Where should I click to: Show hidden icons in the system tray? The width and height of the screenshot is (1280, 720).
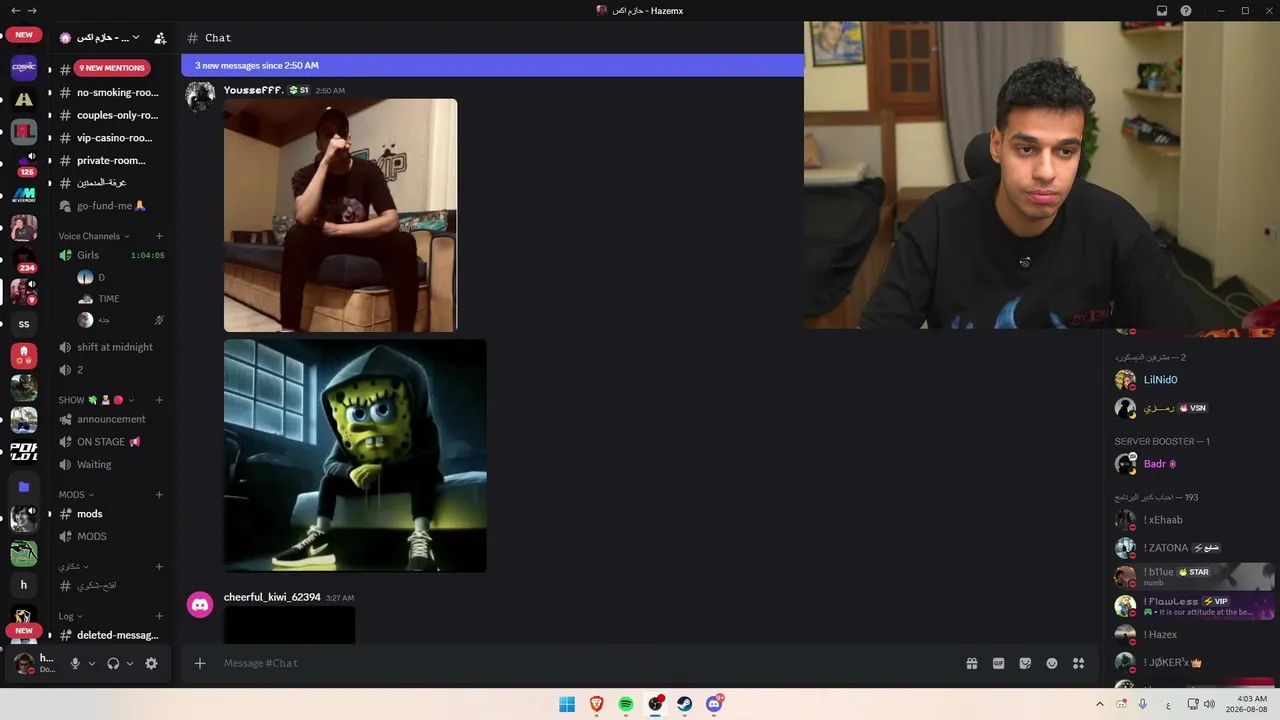coord(1100,704)
